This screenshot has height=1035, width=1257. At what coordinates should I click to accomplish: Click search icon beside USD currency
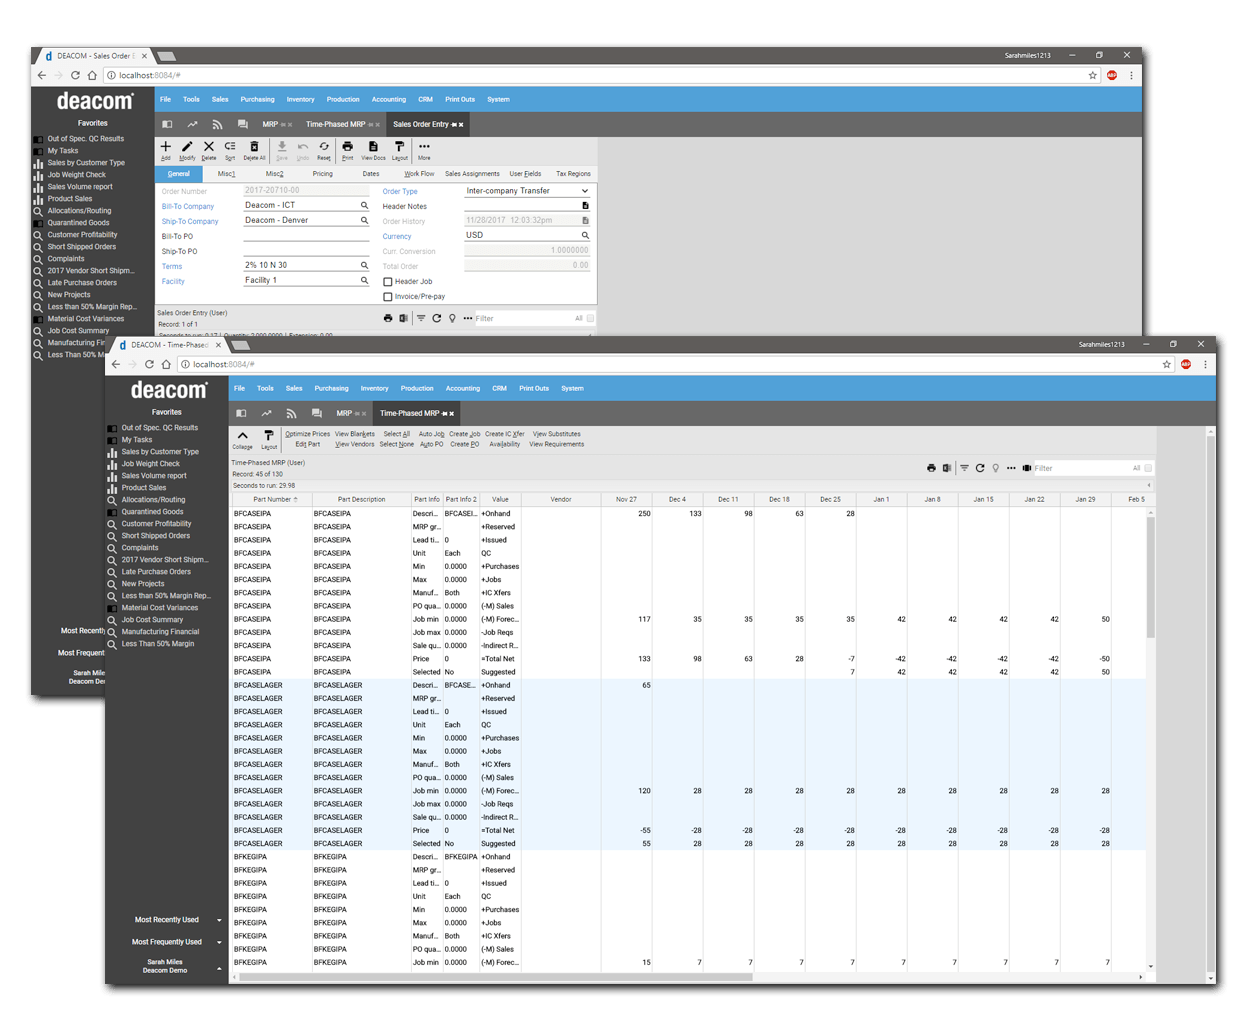click(585, 235)
